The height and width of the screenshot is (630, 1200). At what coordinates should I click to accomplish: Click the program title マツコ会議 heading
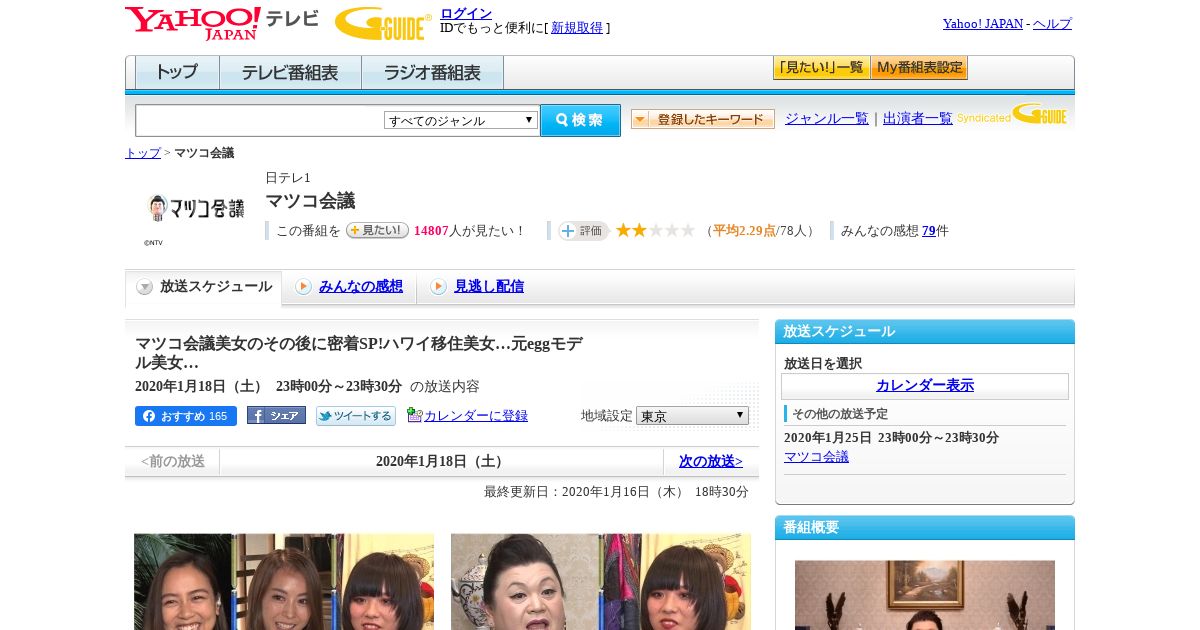point(310,201)
